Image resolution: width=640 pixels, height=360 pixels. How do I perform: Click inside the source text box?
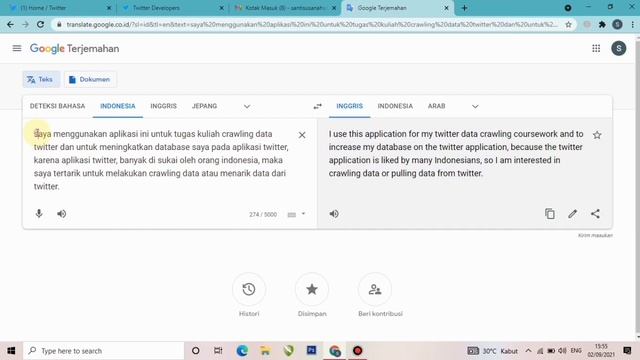point(161,160)
